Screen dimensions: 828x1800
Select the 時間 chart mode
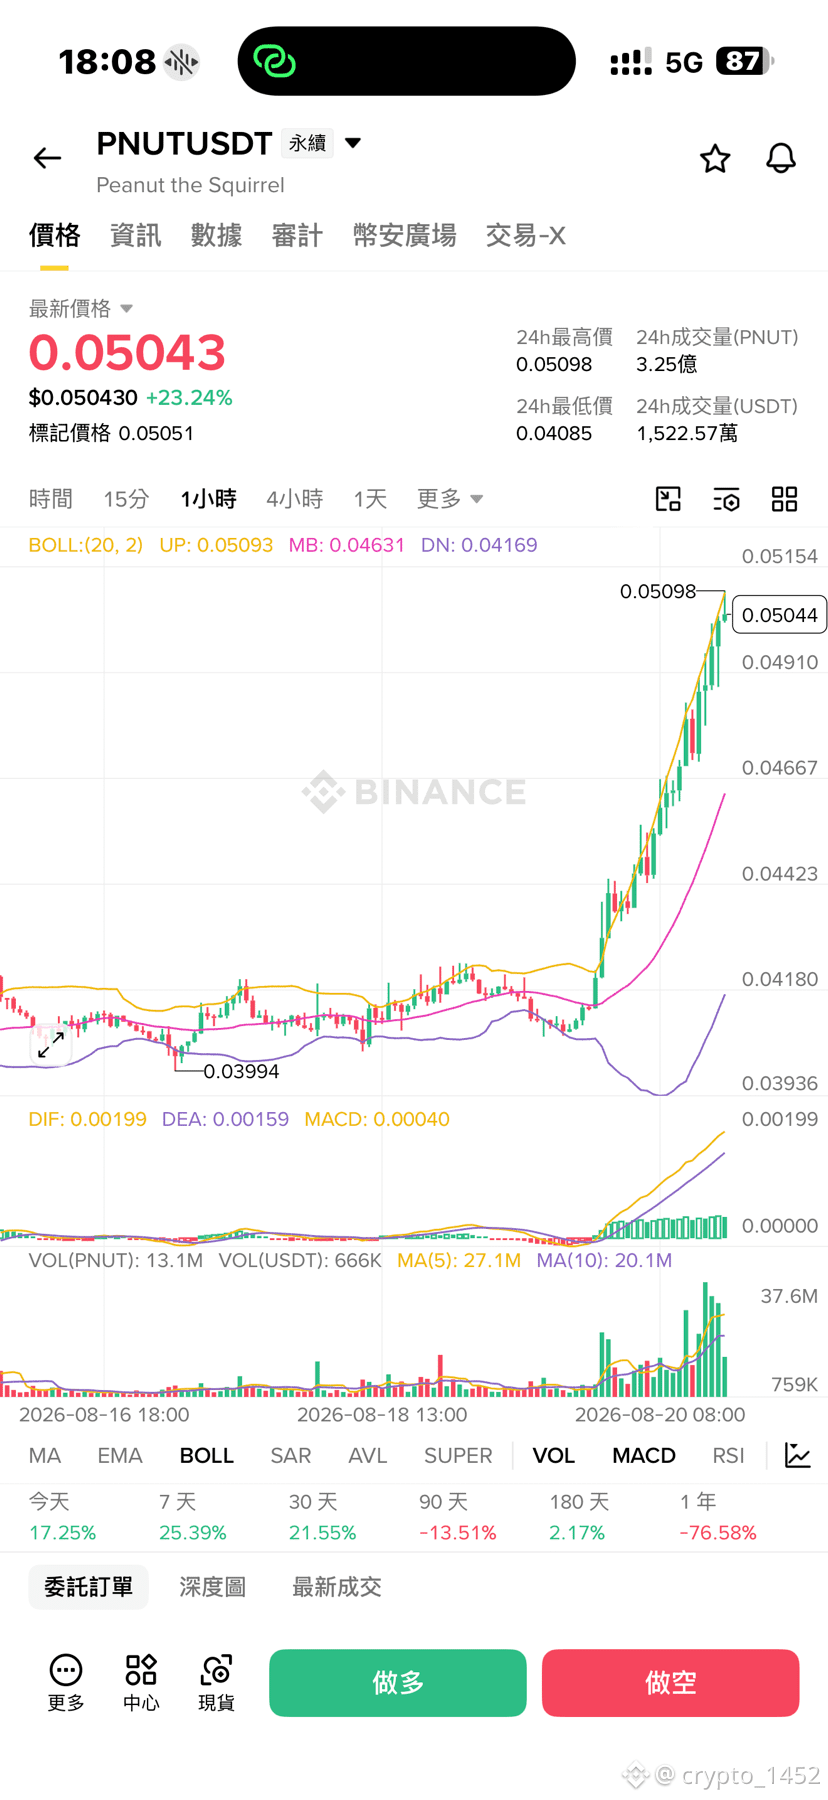click(50, 498)
